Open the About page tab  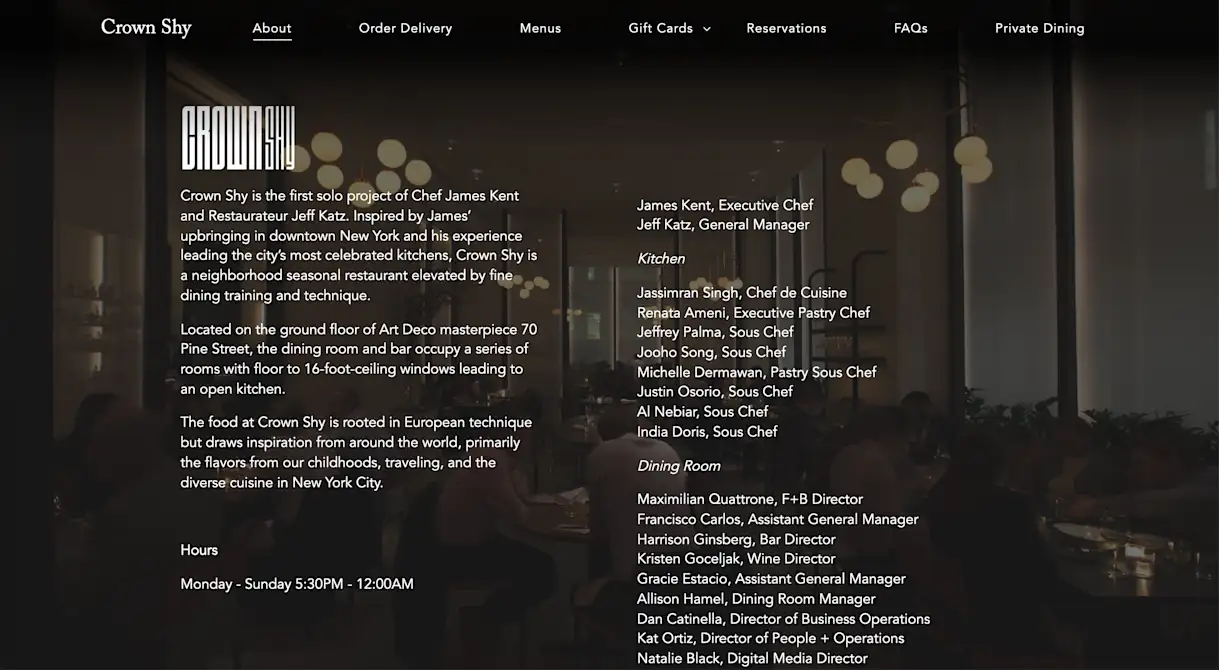272,28
